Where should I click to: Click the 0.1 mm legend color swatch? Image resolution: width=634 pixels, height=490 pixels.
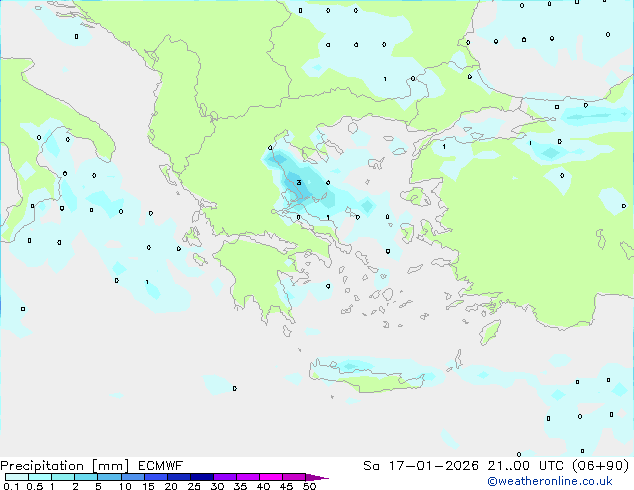pyautogui.click(x=17, y=477)
